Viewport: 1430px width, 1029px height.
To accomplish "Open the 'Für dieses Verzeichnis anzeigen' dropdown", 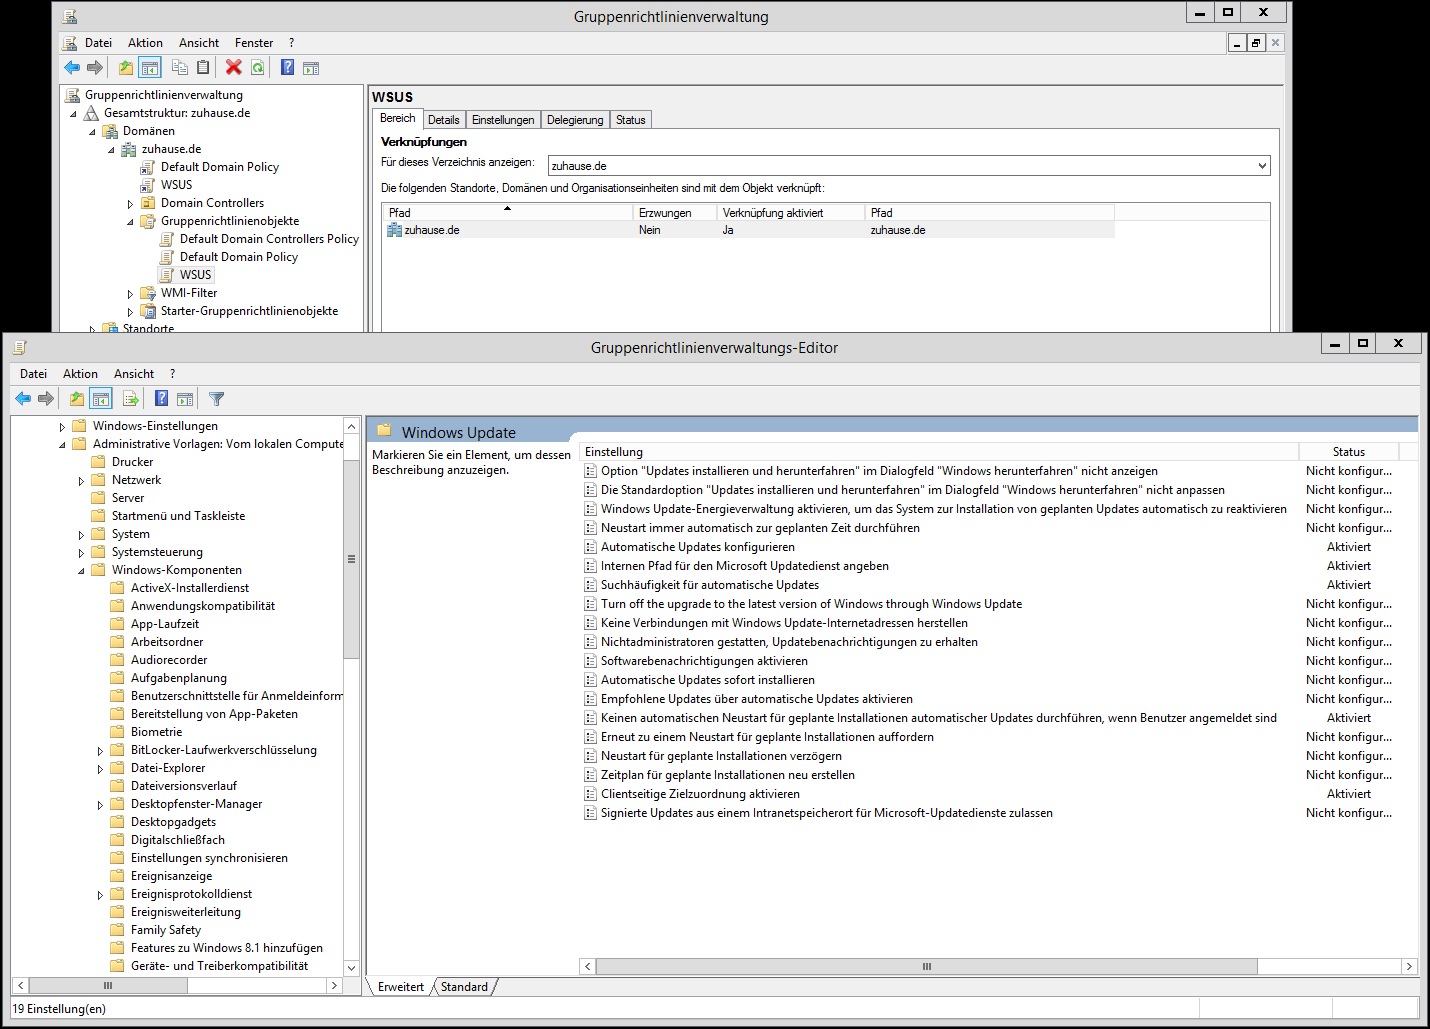I will coord(1262,166).
